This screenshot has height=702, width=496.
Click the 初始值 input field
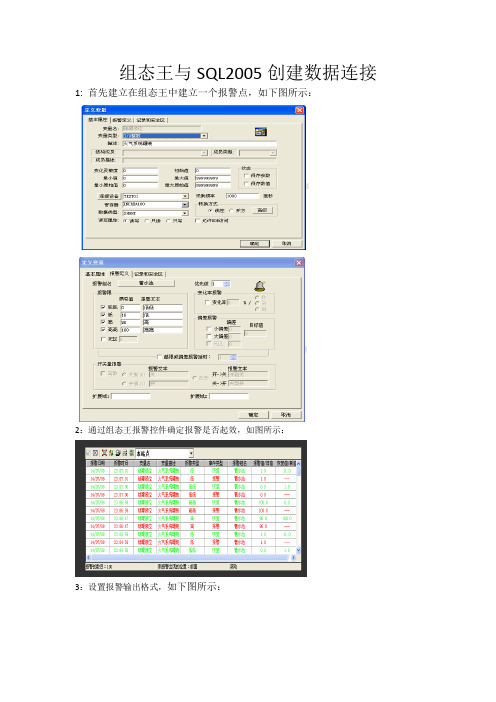point(213,171)
